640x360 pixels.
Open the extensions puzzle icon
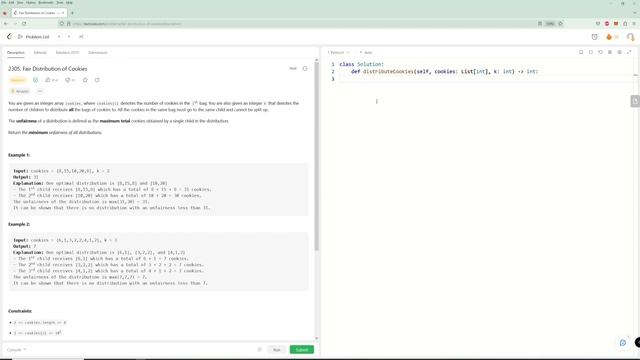pos(625,24)
